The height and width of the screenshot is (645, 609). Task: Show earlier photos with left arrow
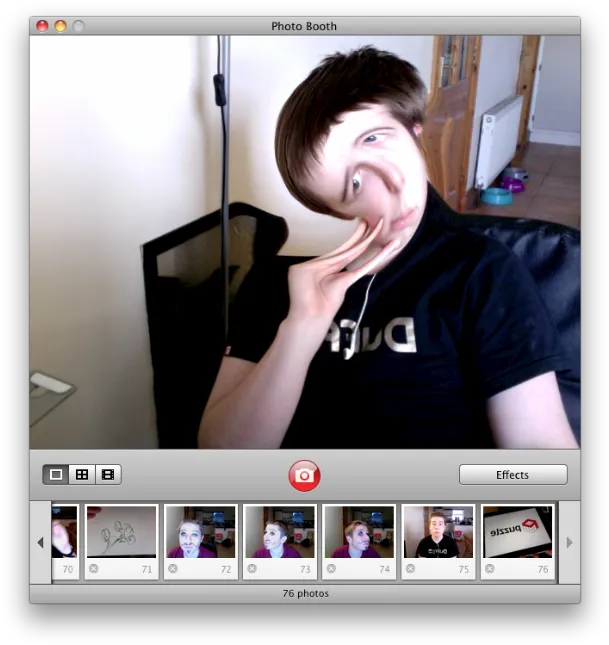coord(40,543)
